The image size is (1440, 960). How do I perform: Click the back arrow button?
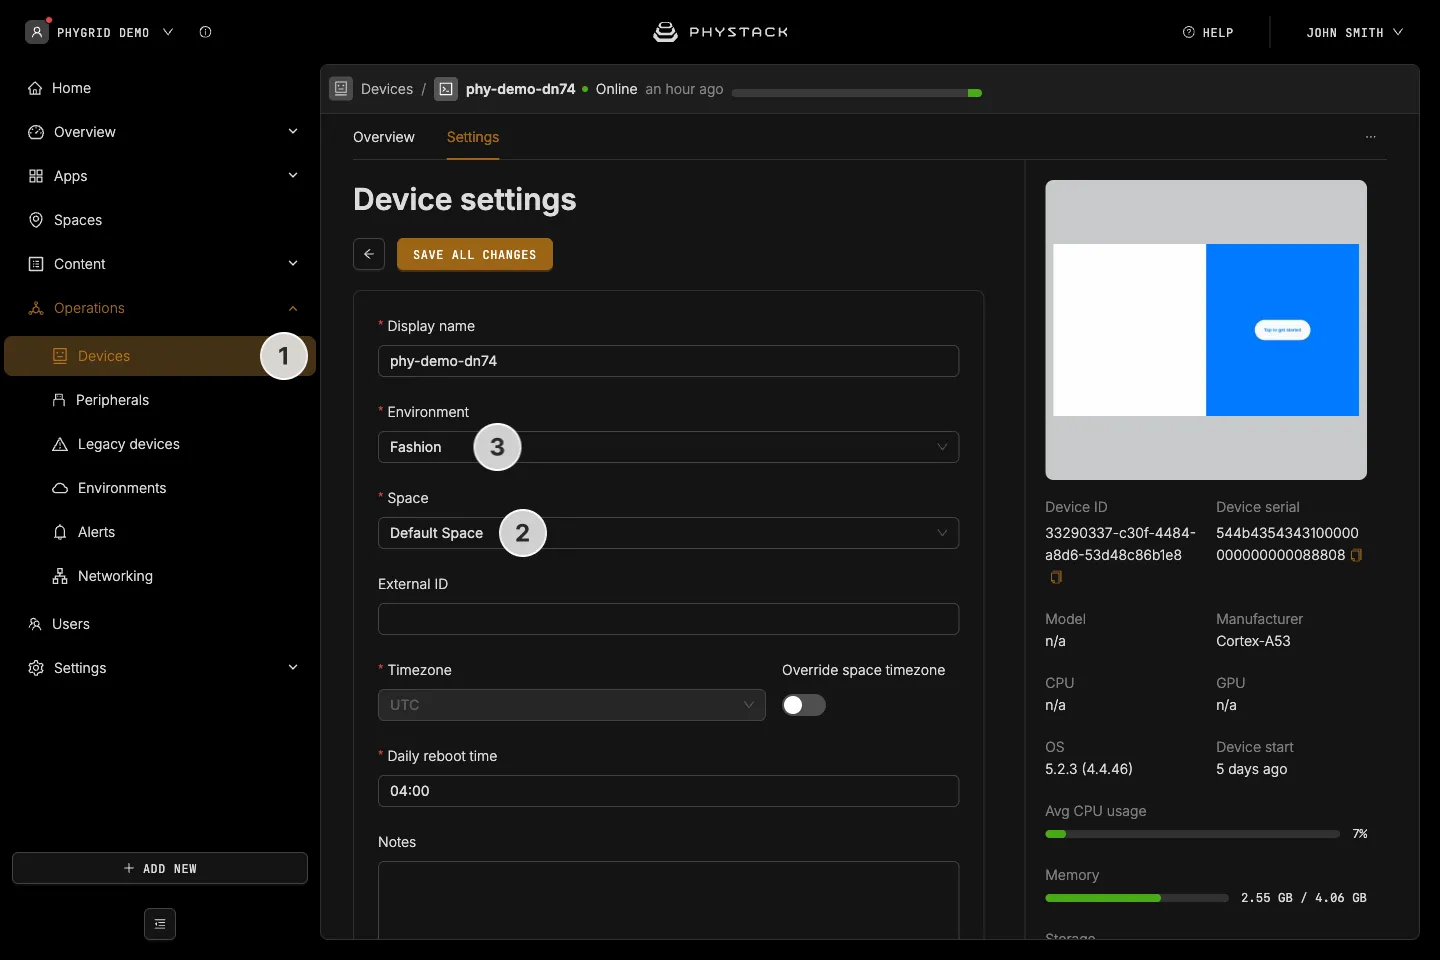point(369,254)
